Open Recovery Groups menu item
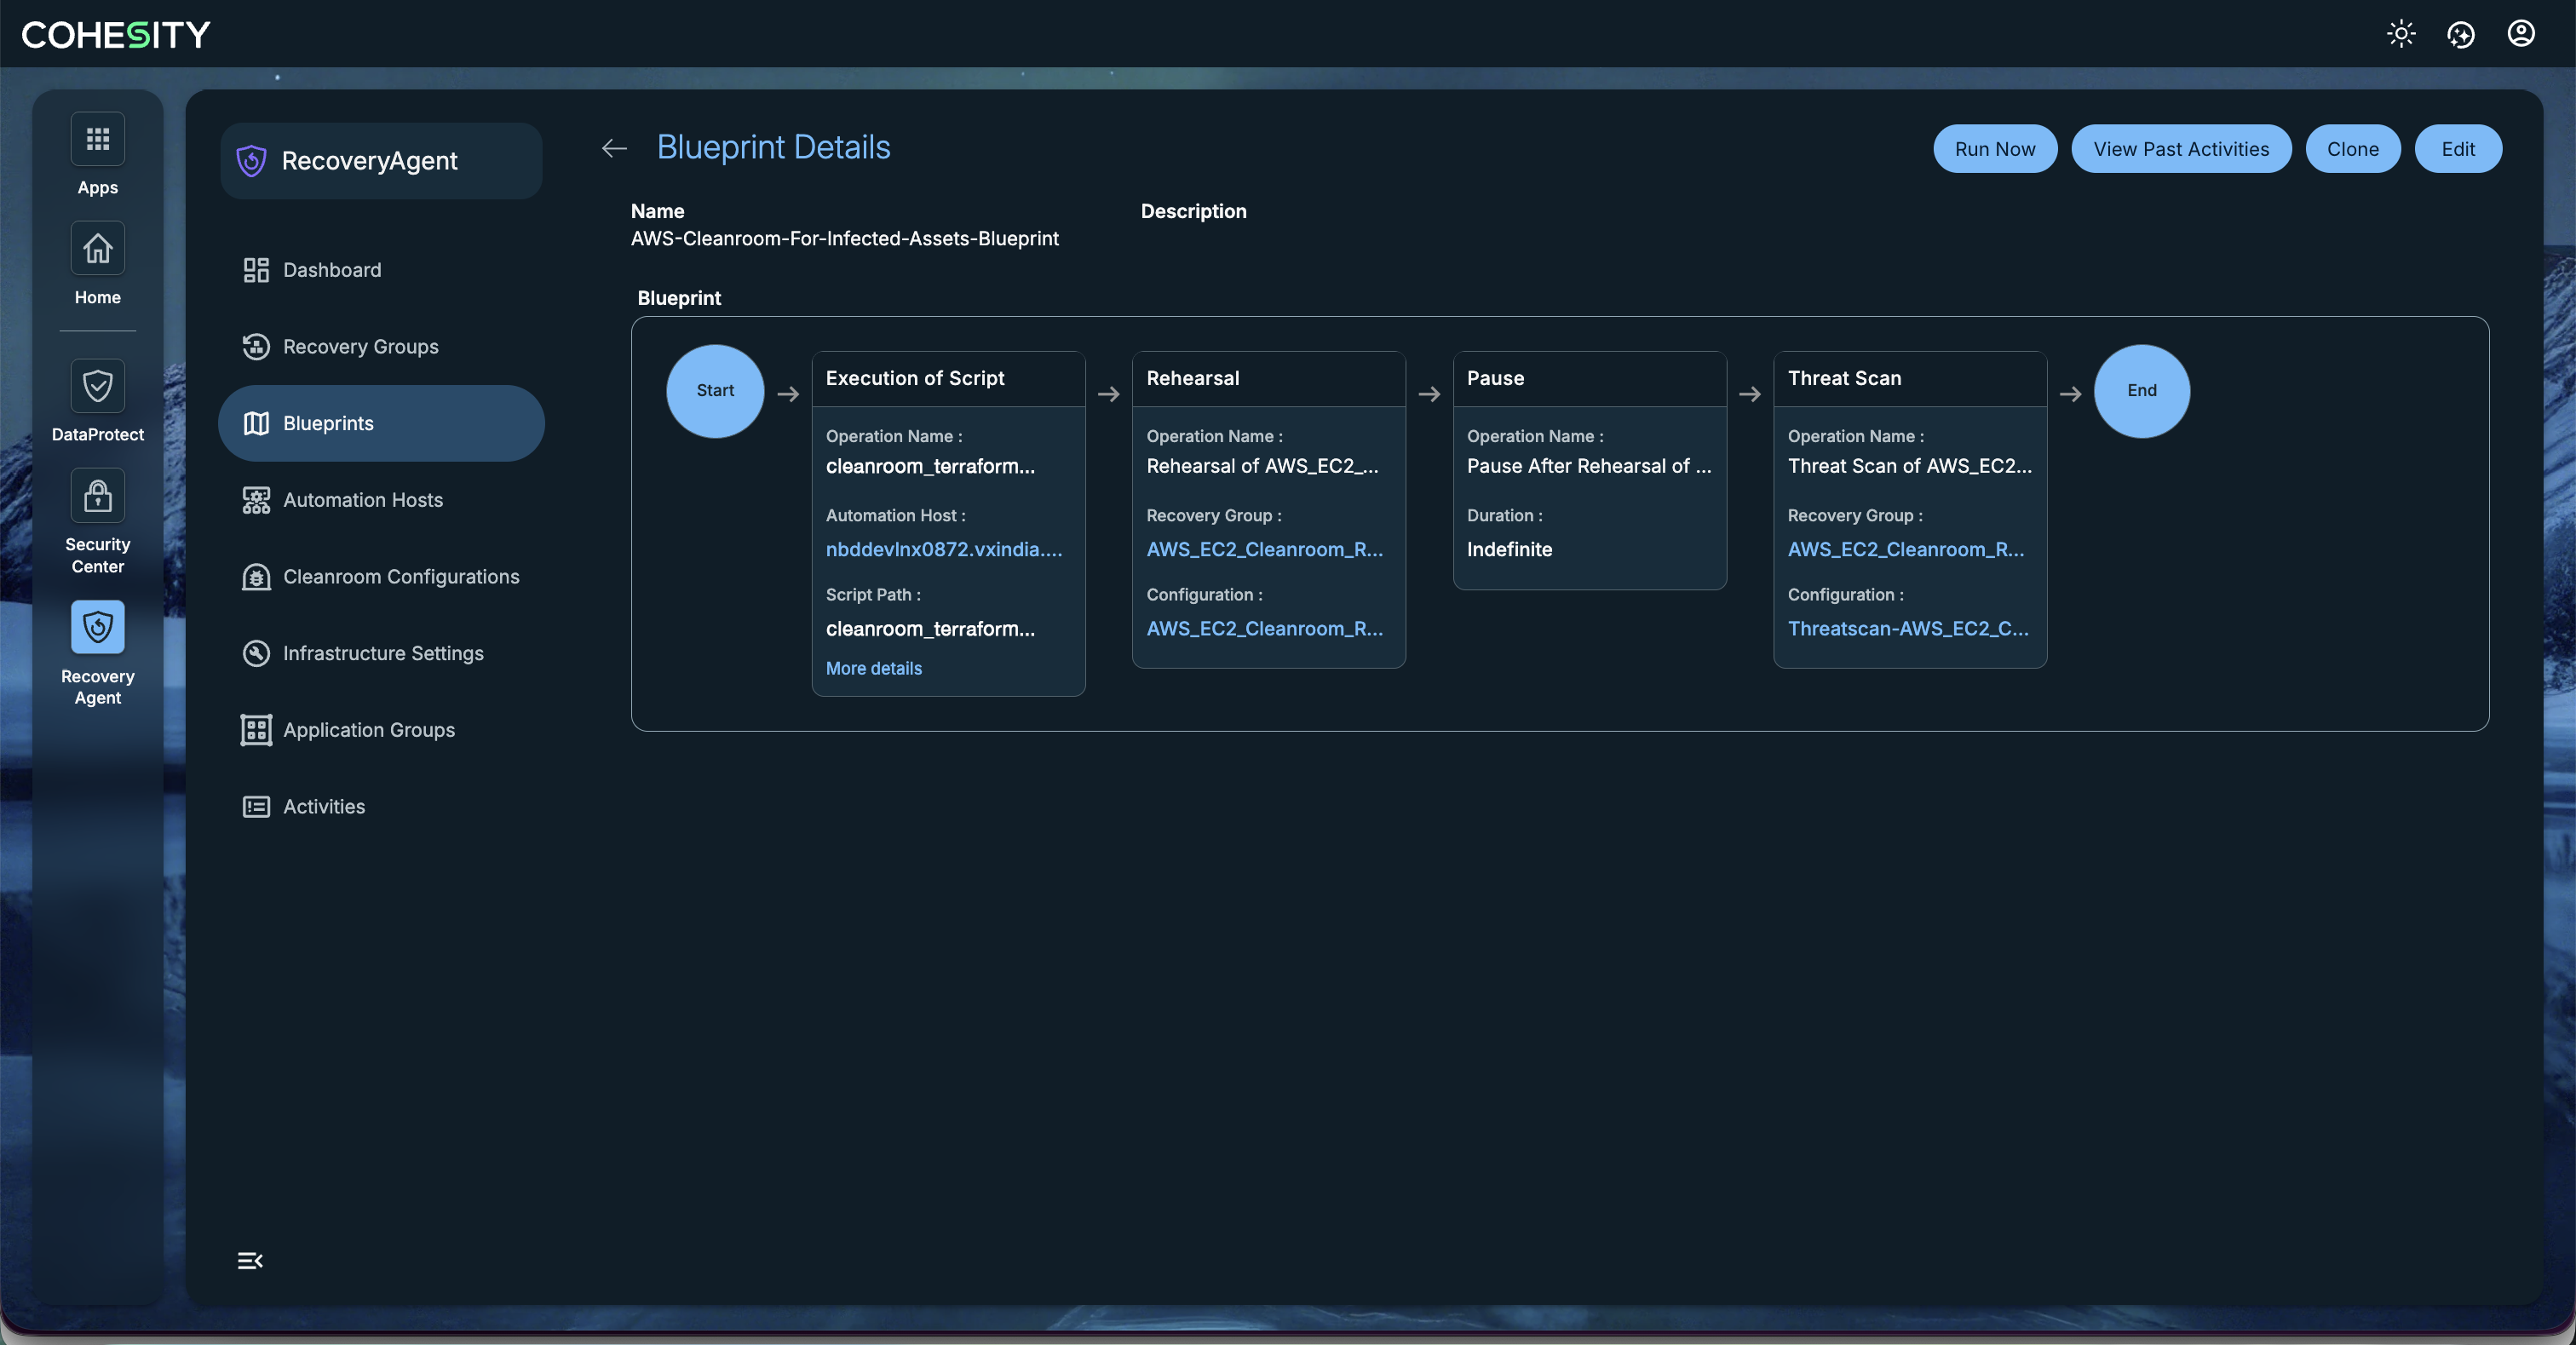 (360, 347)
